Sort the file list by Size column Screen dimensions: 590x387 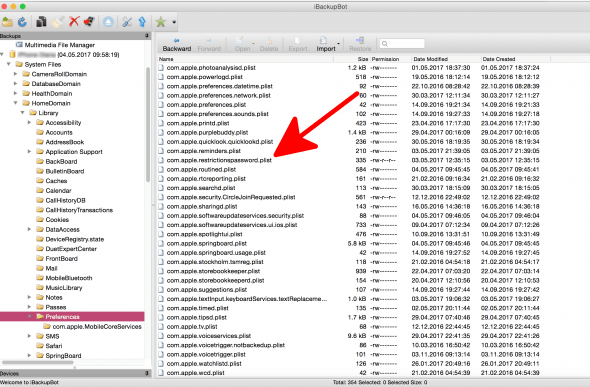351,59
